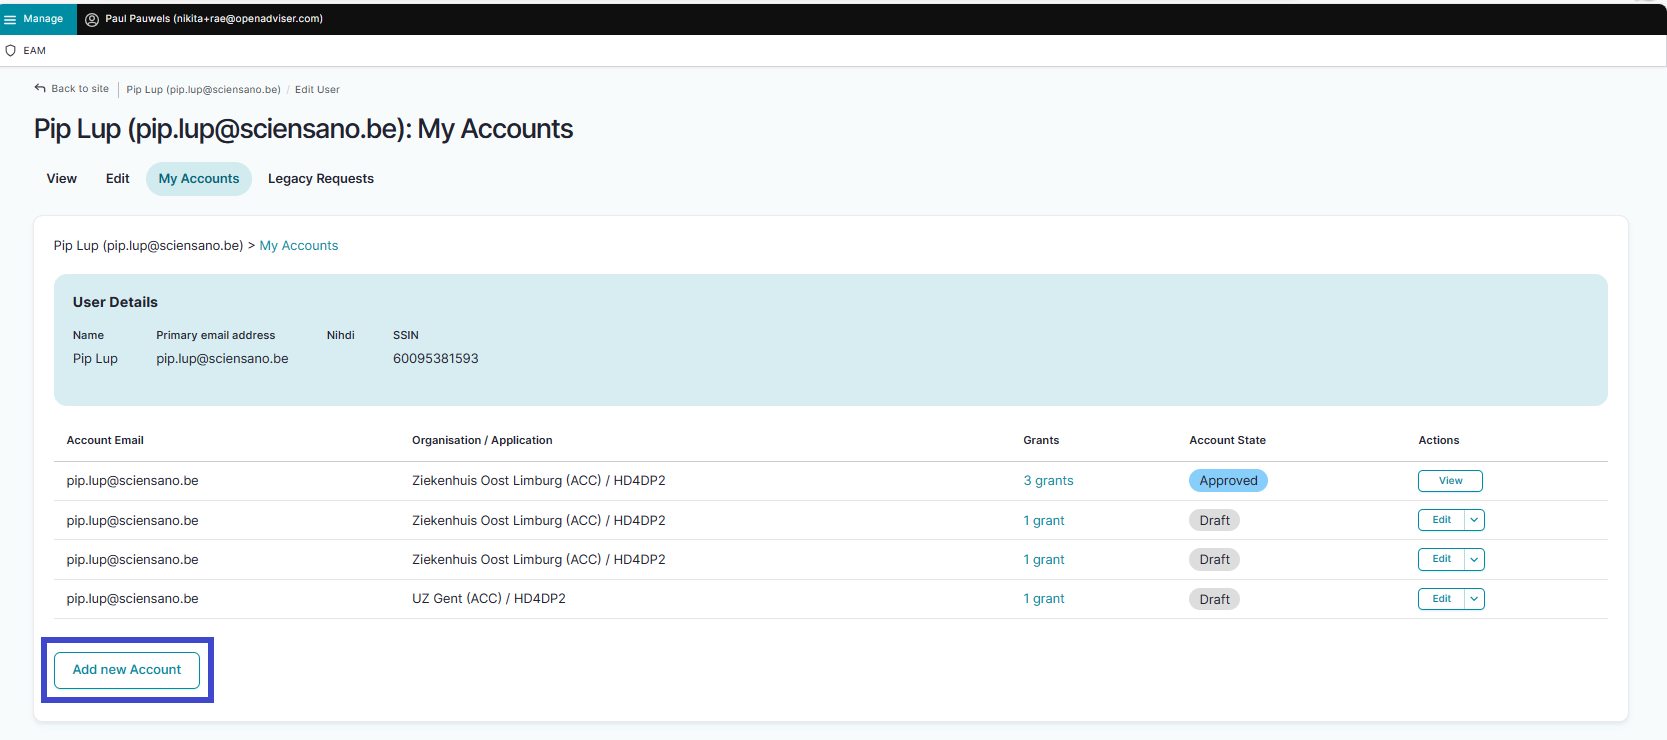1667x740 pixels.
Task: Select the Edit tab
Action: (117, 179)
